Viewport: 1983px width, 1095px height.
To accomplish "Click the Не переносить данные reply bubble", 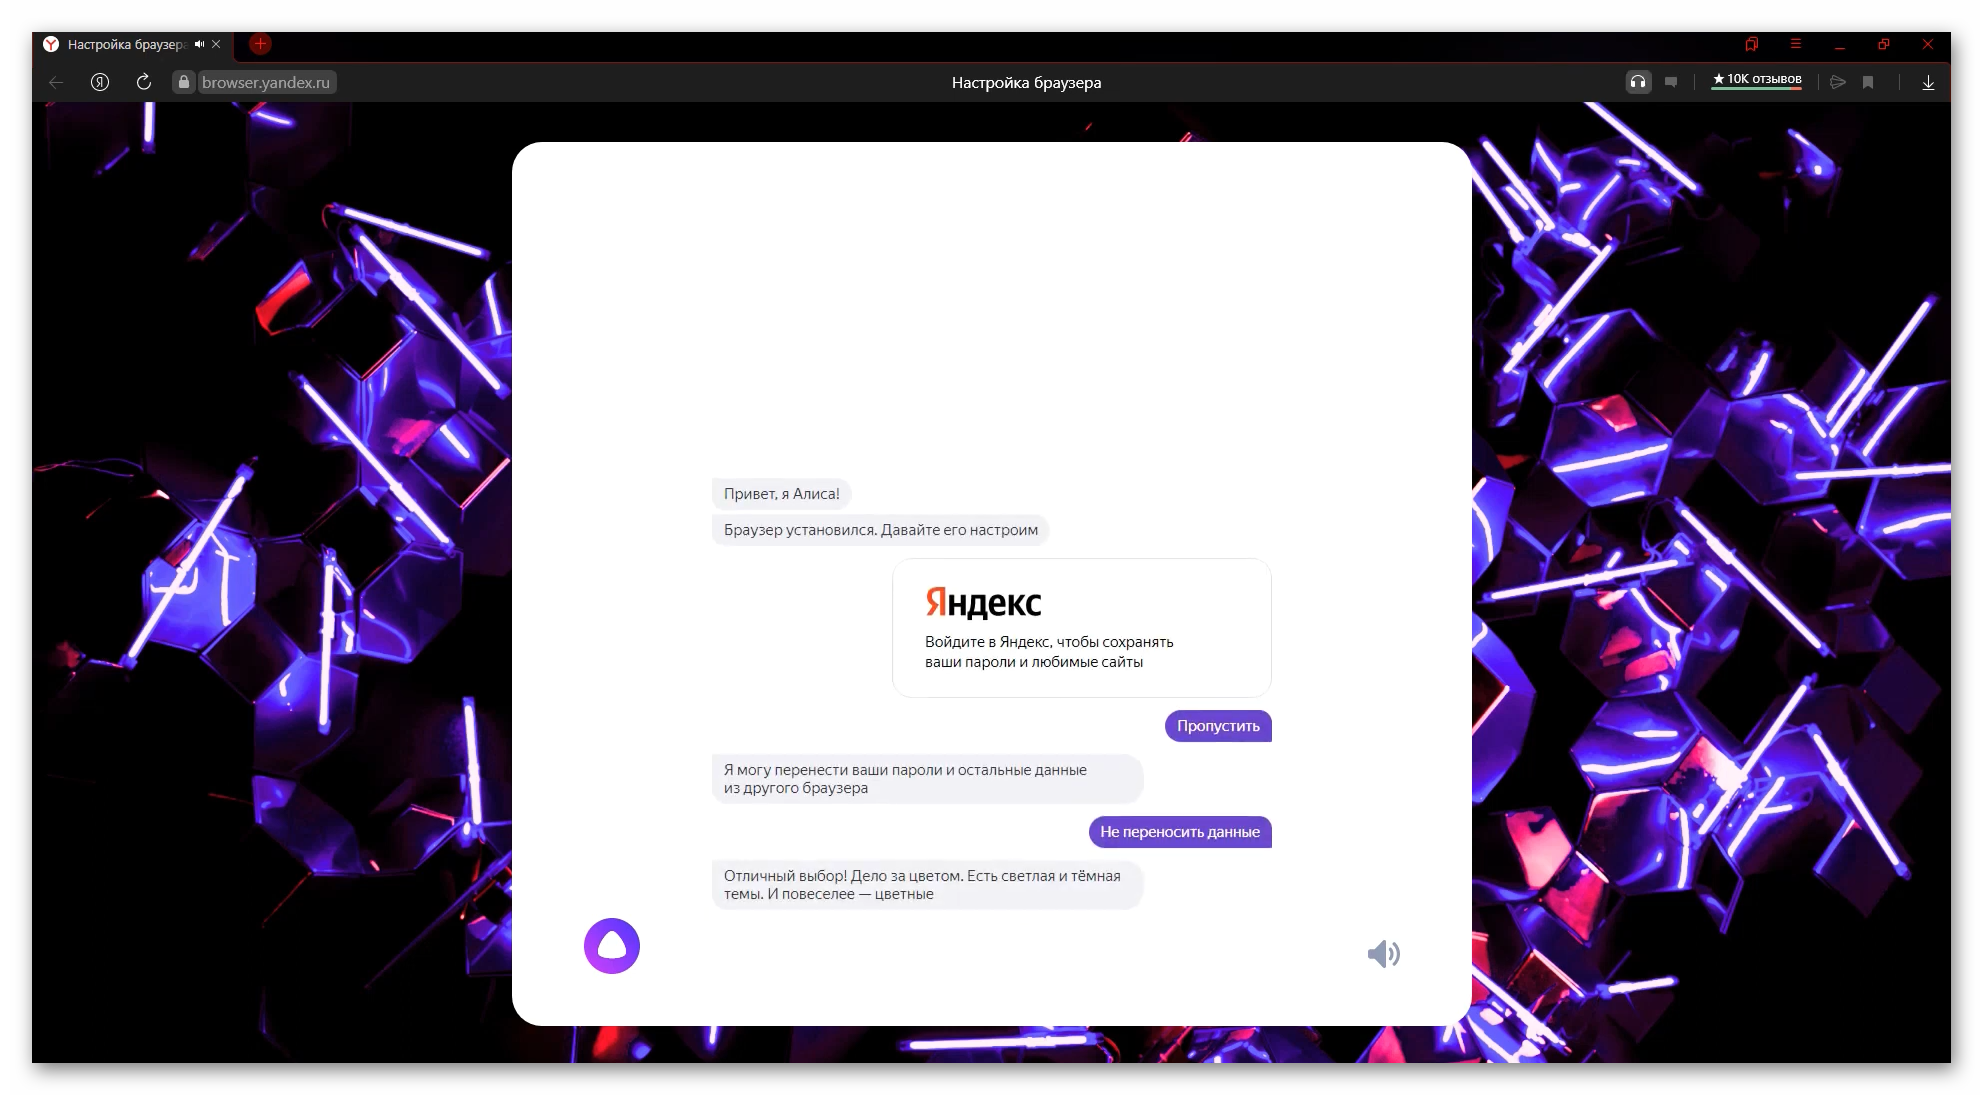I will [x=1179, y=832].
